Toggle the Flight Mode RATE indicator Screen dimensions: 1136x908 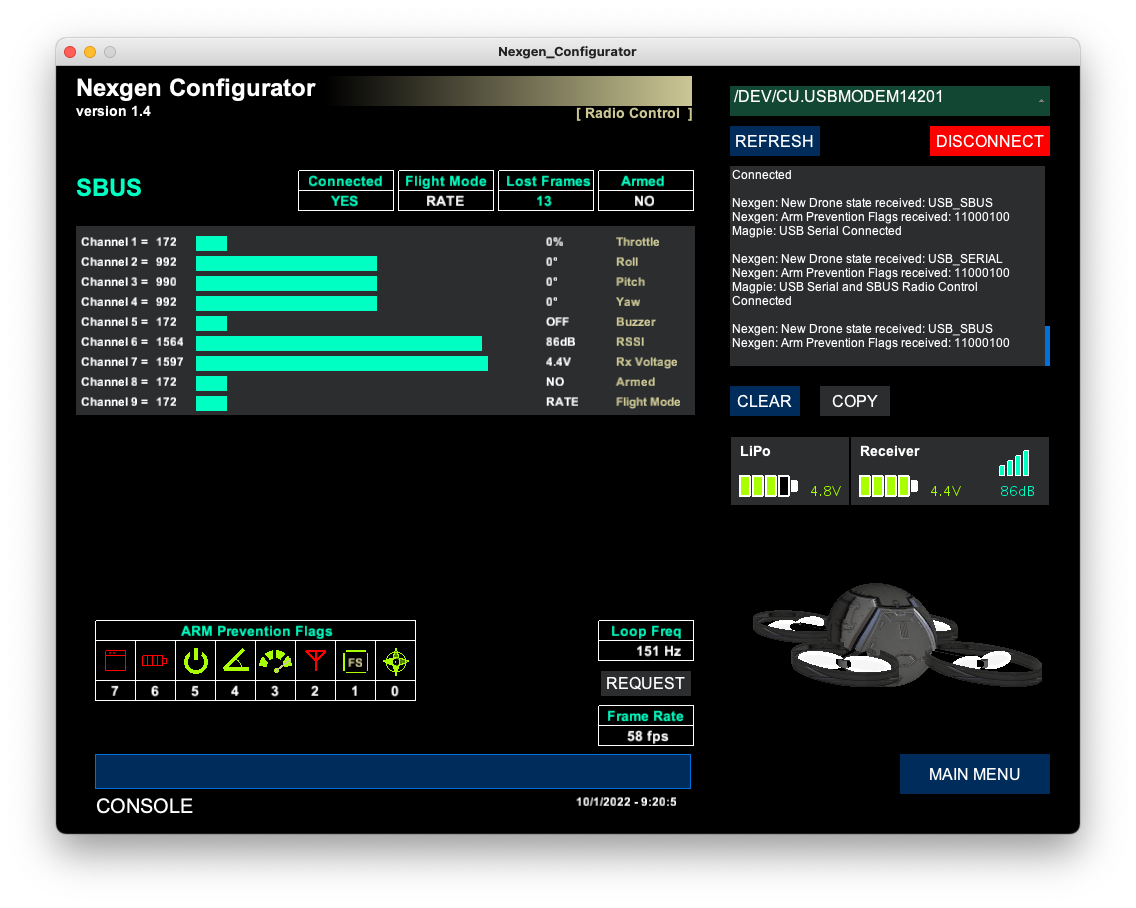[x=445, y=191]
